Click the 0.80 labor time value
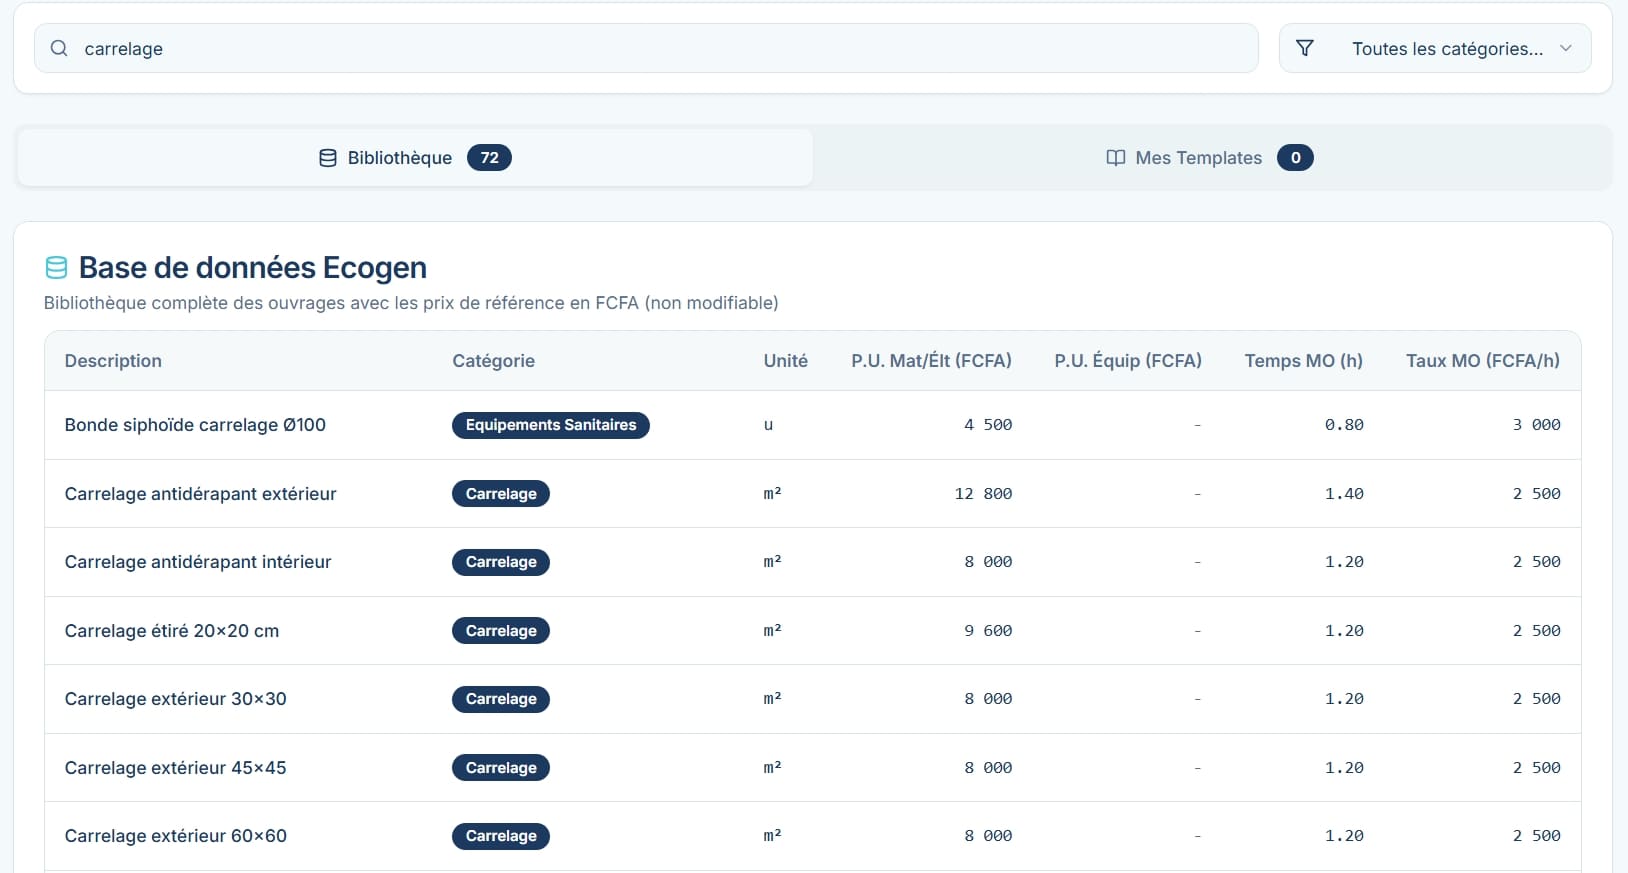This screenshot has width=1628, height=873. 1344,425
